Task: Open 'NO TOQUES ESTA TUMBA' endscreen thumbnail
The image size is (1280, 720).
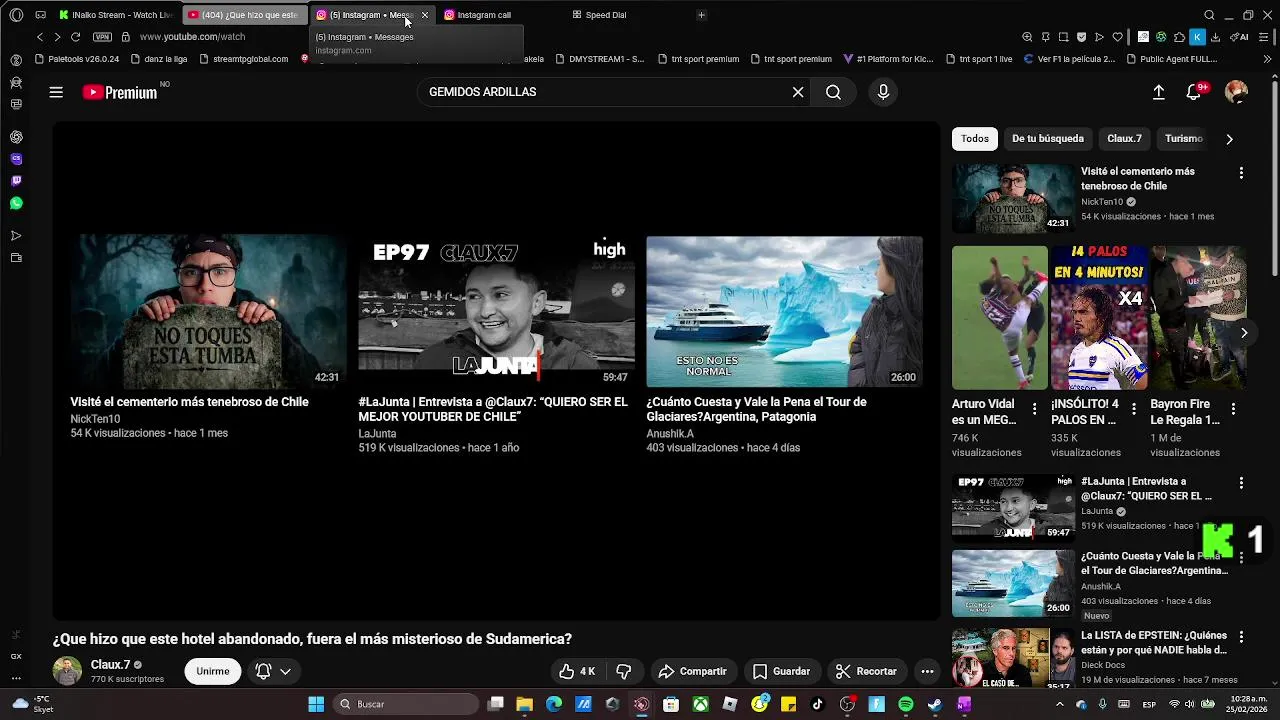Action: 207,311
